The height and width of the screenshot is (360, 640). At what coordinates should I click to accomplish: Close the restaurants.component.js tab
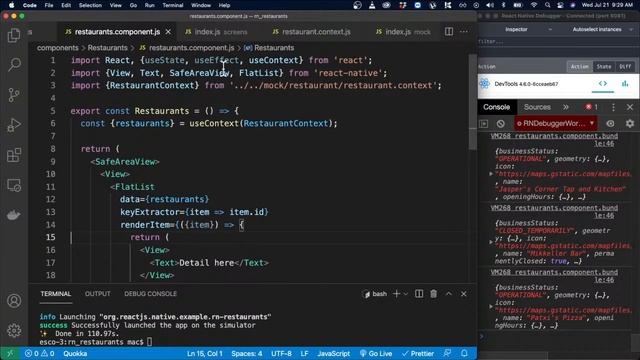pos(168,31)
